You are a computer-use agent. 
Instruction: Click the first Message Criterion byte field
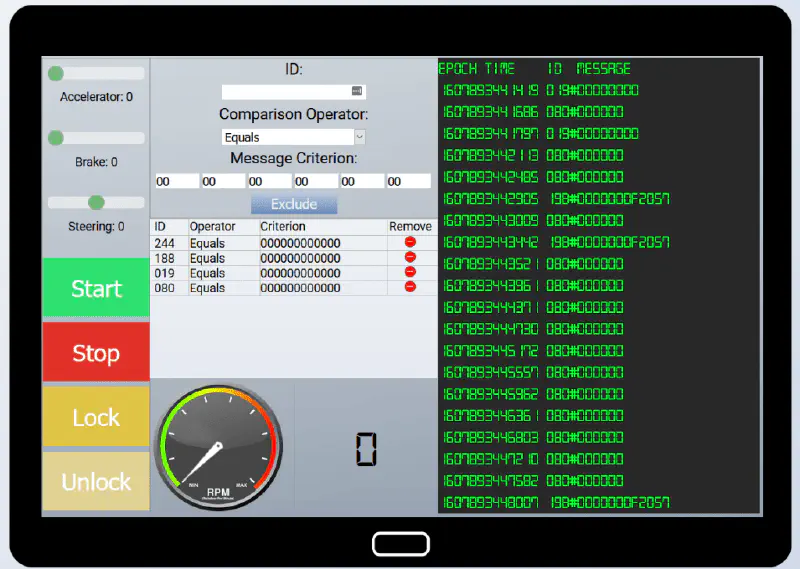[x=174, y=181]
